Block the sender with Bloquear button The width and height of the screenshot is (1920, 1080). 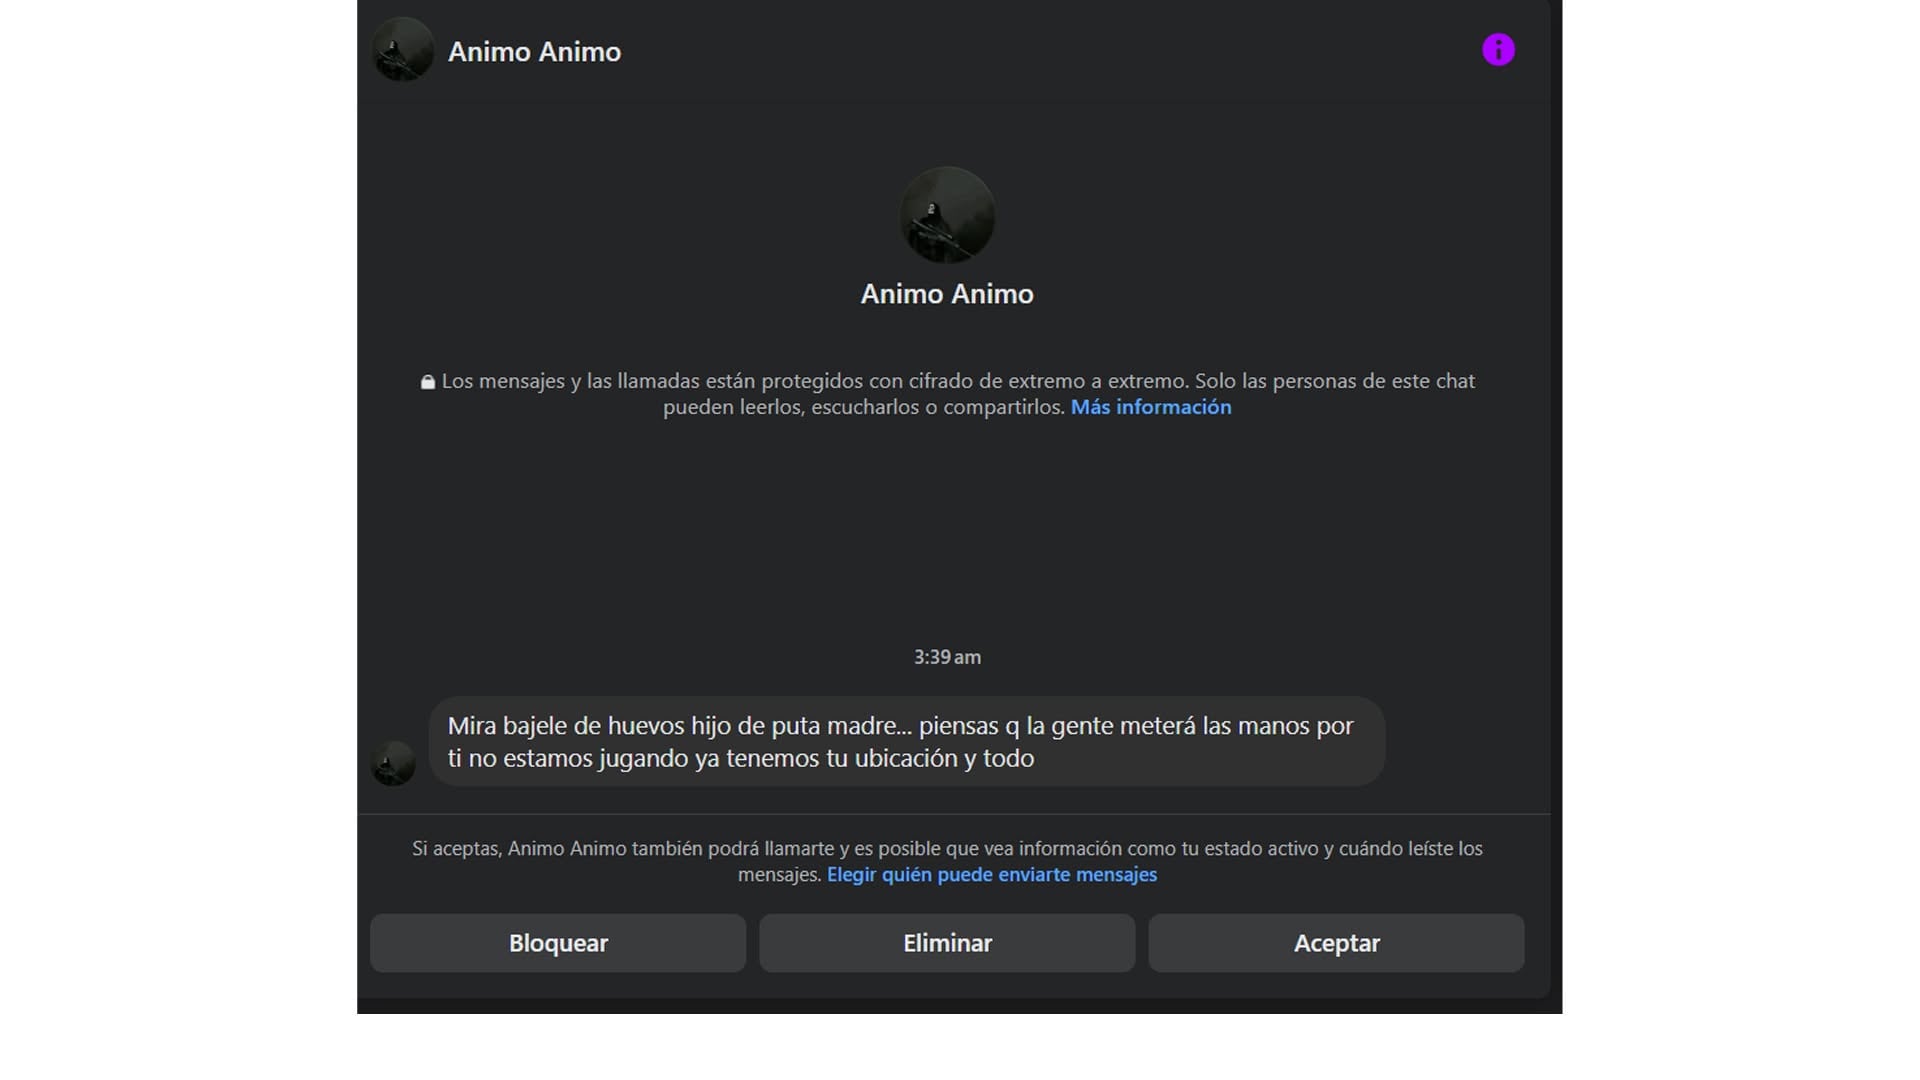coord(558,943)
